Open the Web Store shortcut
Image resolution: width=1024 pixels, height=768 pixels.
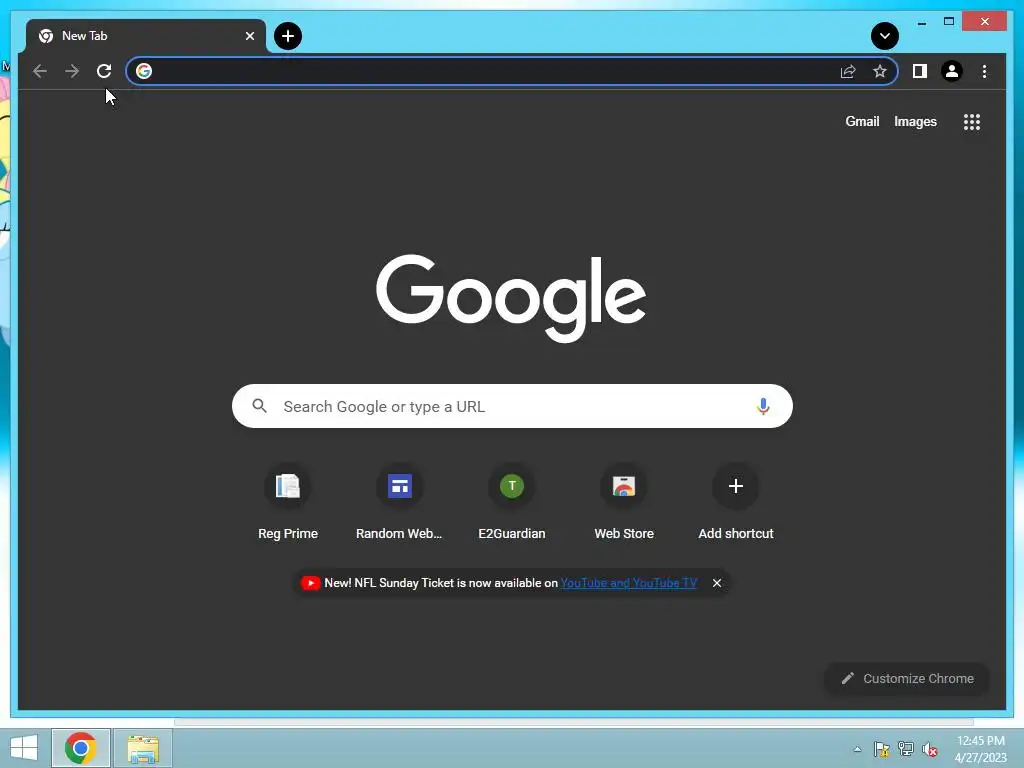(624, 502)
